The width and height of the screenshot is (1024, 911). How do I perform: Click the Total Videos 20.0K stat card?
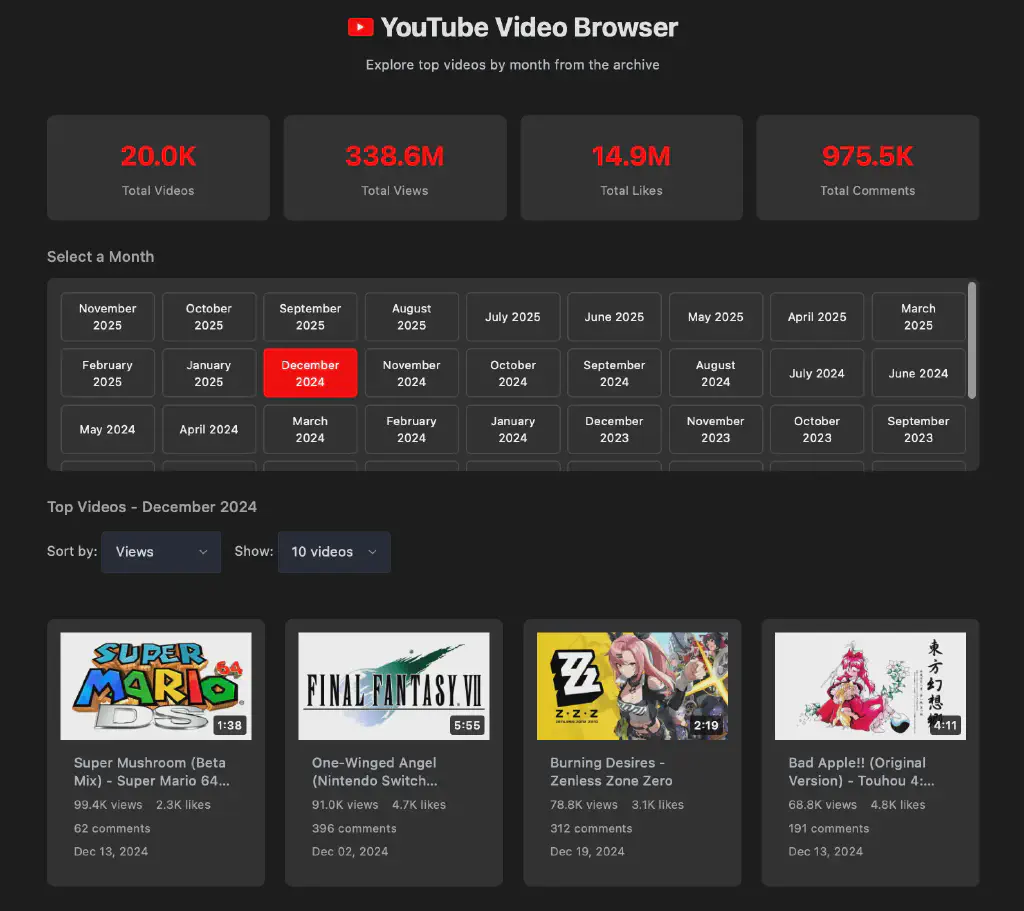(x=157, y=167)
